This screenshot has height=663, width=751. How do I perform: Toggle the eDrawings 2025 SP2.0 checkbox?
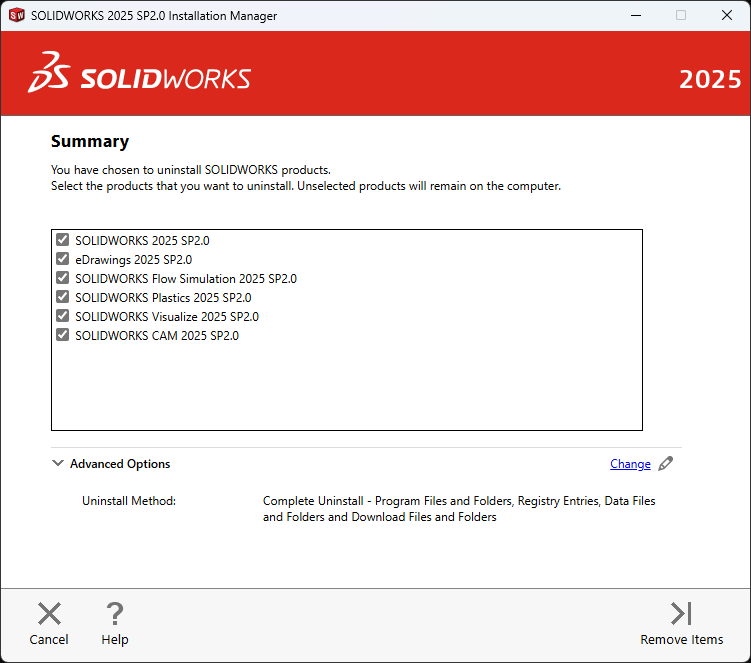pos(63,259)
